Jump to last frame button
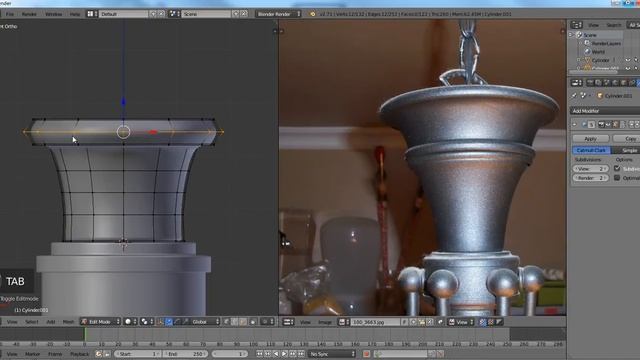 tap(301, 354)
